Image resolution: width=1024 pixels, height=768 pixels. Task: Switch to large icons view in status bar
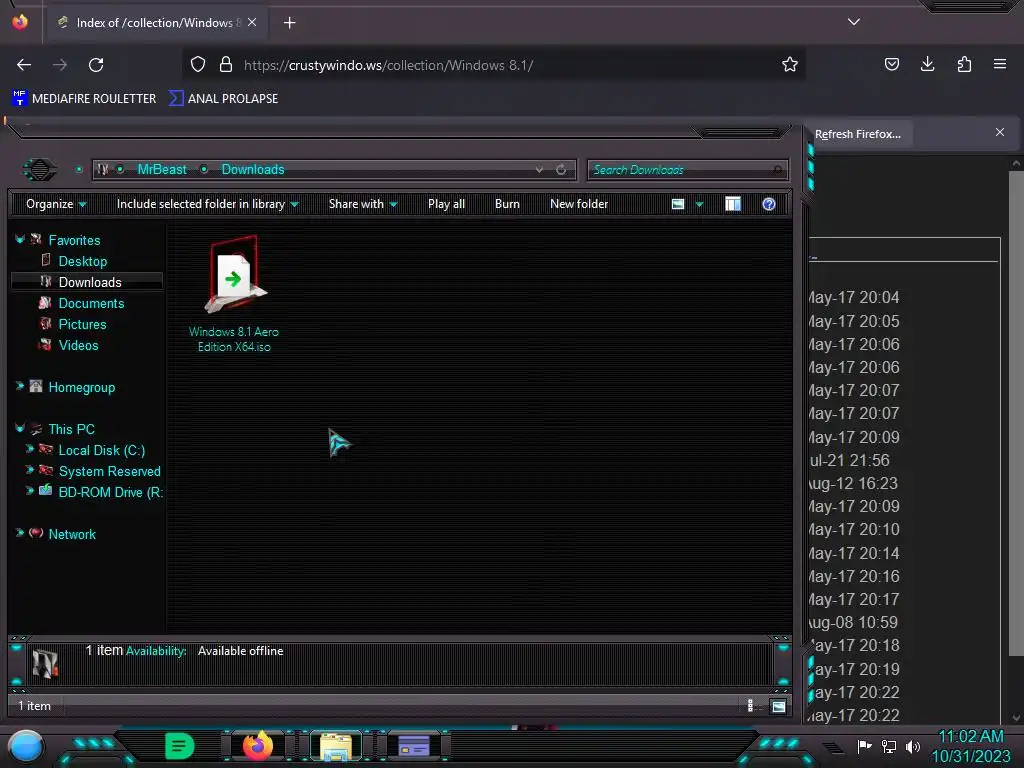click(778, 706)
